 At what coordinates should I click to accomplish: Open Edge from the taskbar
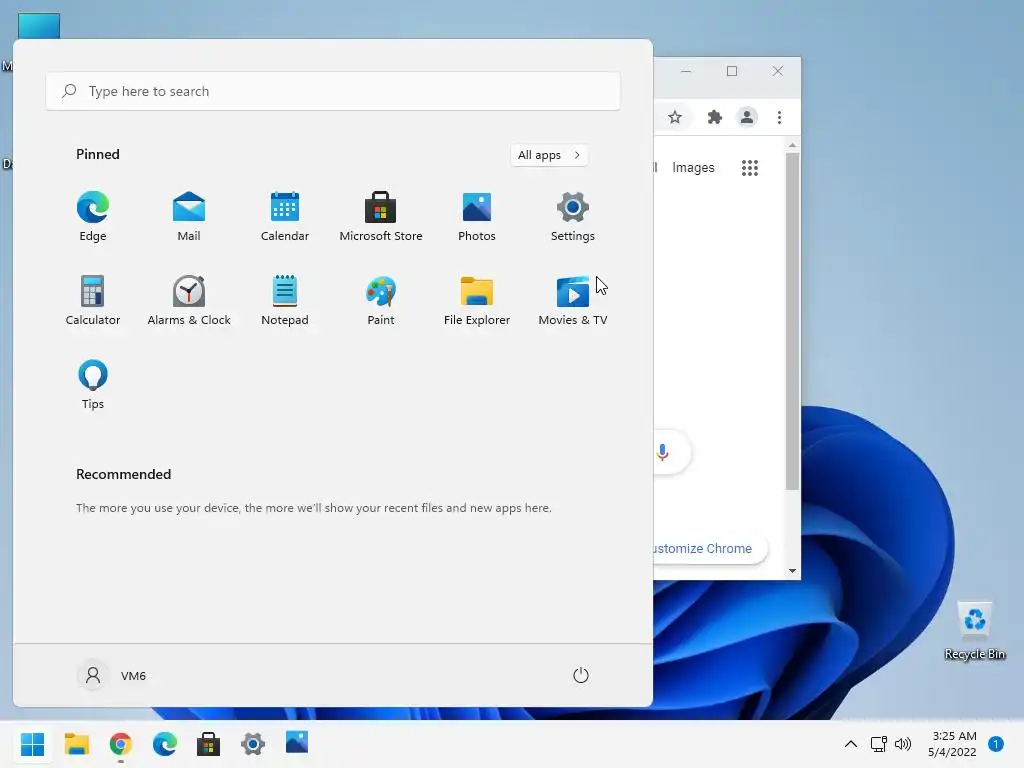[165, 744]
